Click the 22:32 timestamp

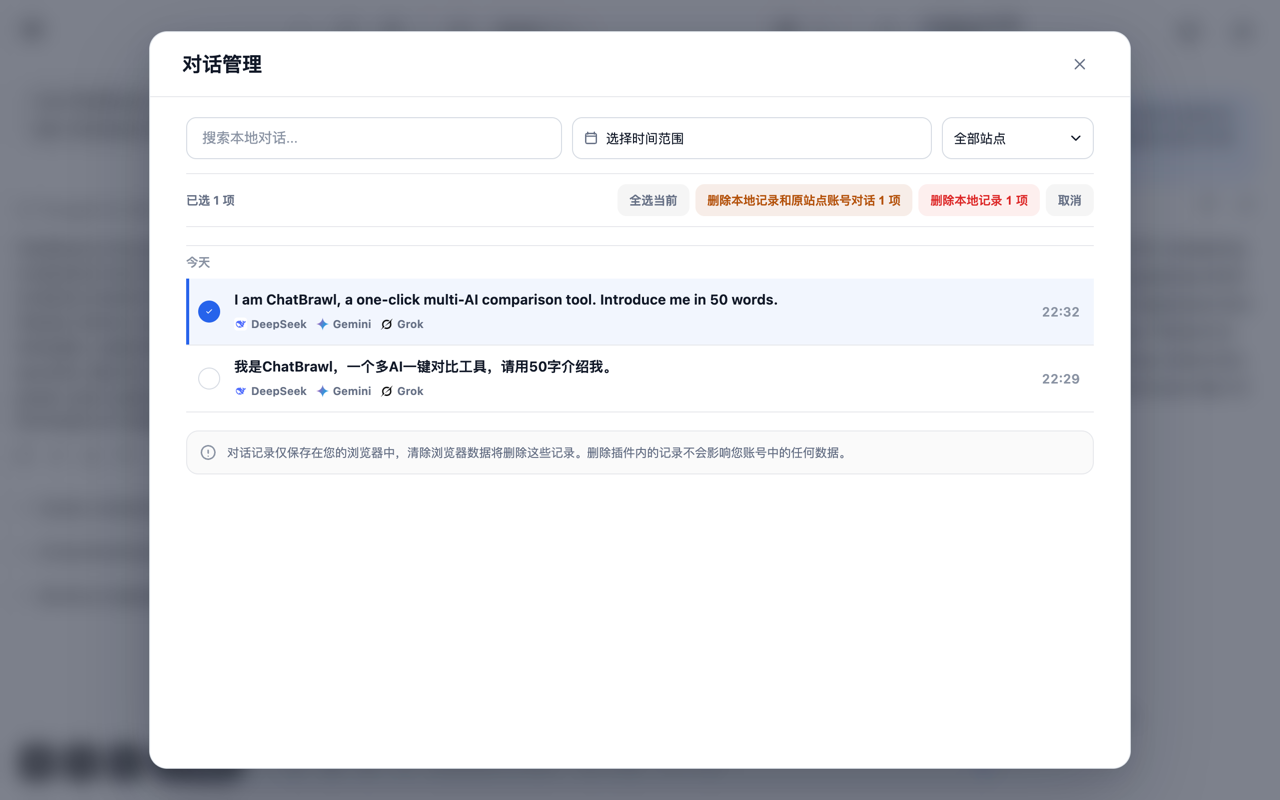click(x=1060, y=312)
